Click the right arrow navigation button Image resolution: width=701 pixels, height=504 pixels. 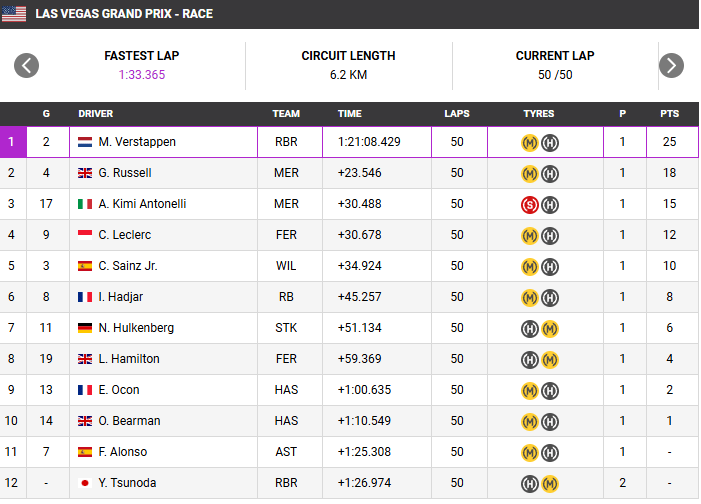click(x=671, y=66)
